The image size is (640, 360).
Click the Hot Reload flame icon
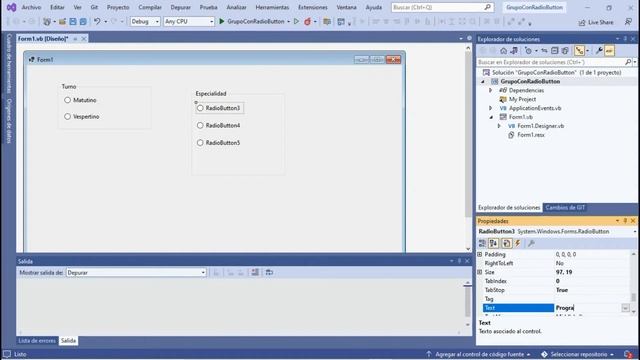[x=307, y=22]
